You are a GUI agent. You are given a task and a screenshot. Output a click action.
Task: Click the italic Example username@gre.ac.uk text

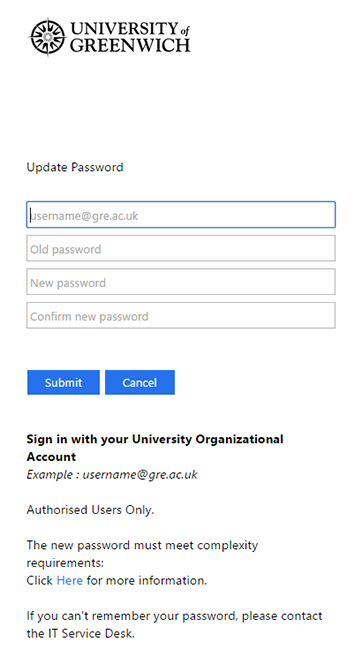pyautogui.click(x=112, y=475)
